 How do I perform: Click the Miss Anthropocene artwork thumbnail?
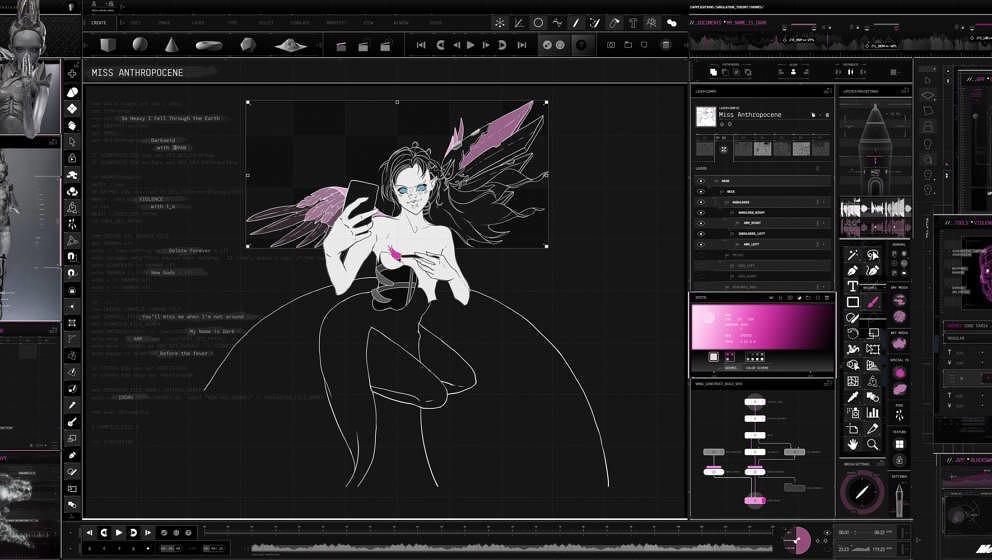705,118
